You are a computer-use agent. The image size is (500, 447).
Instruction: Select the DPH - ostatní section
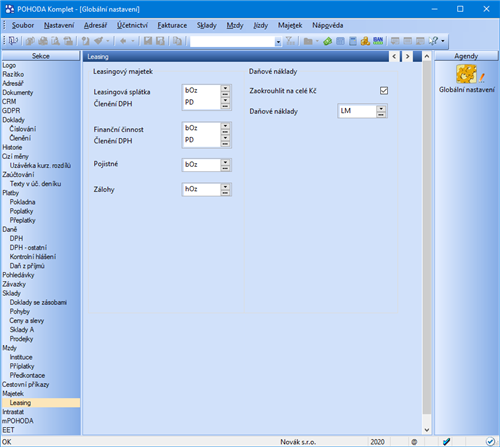click(x=28, y=248)
